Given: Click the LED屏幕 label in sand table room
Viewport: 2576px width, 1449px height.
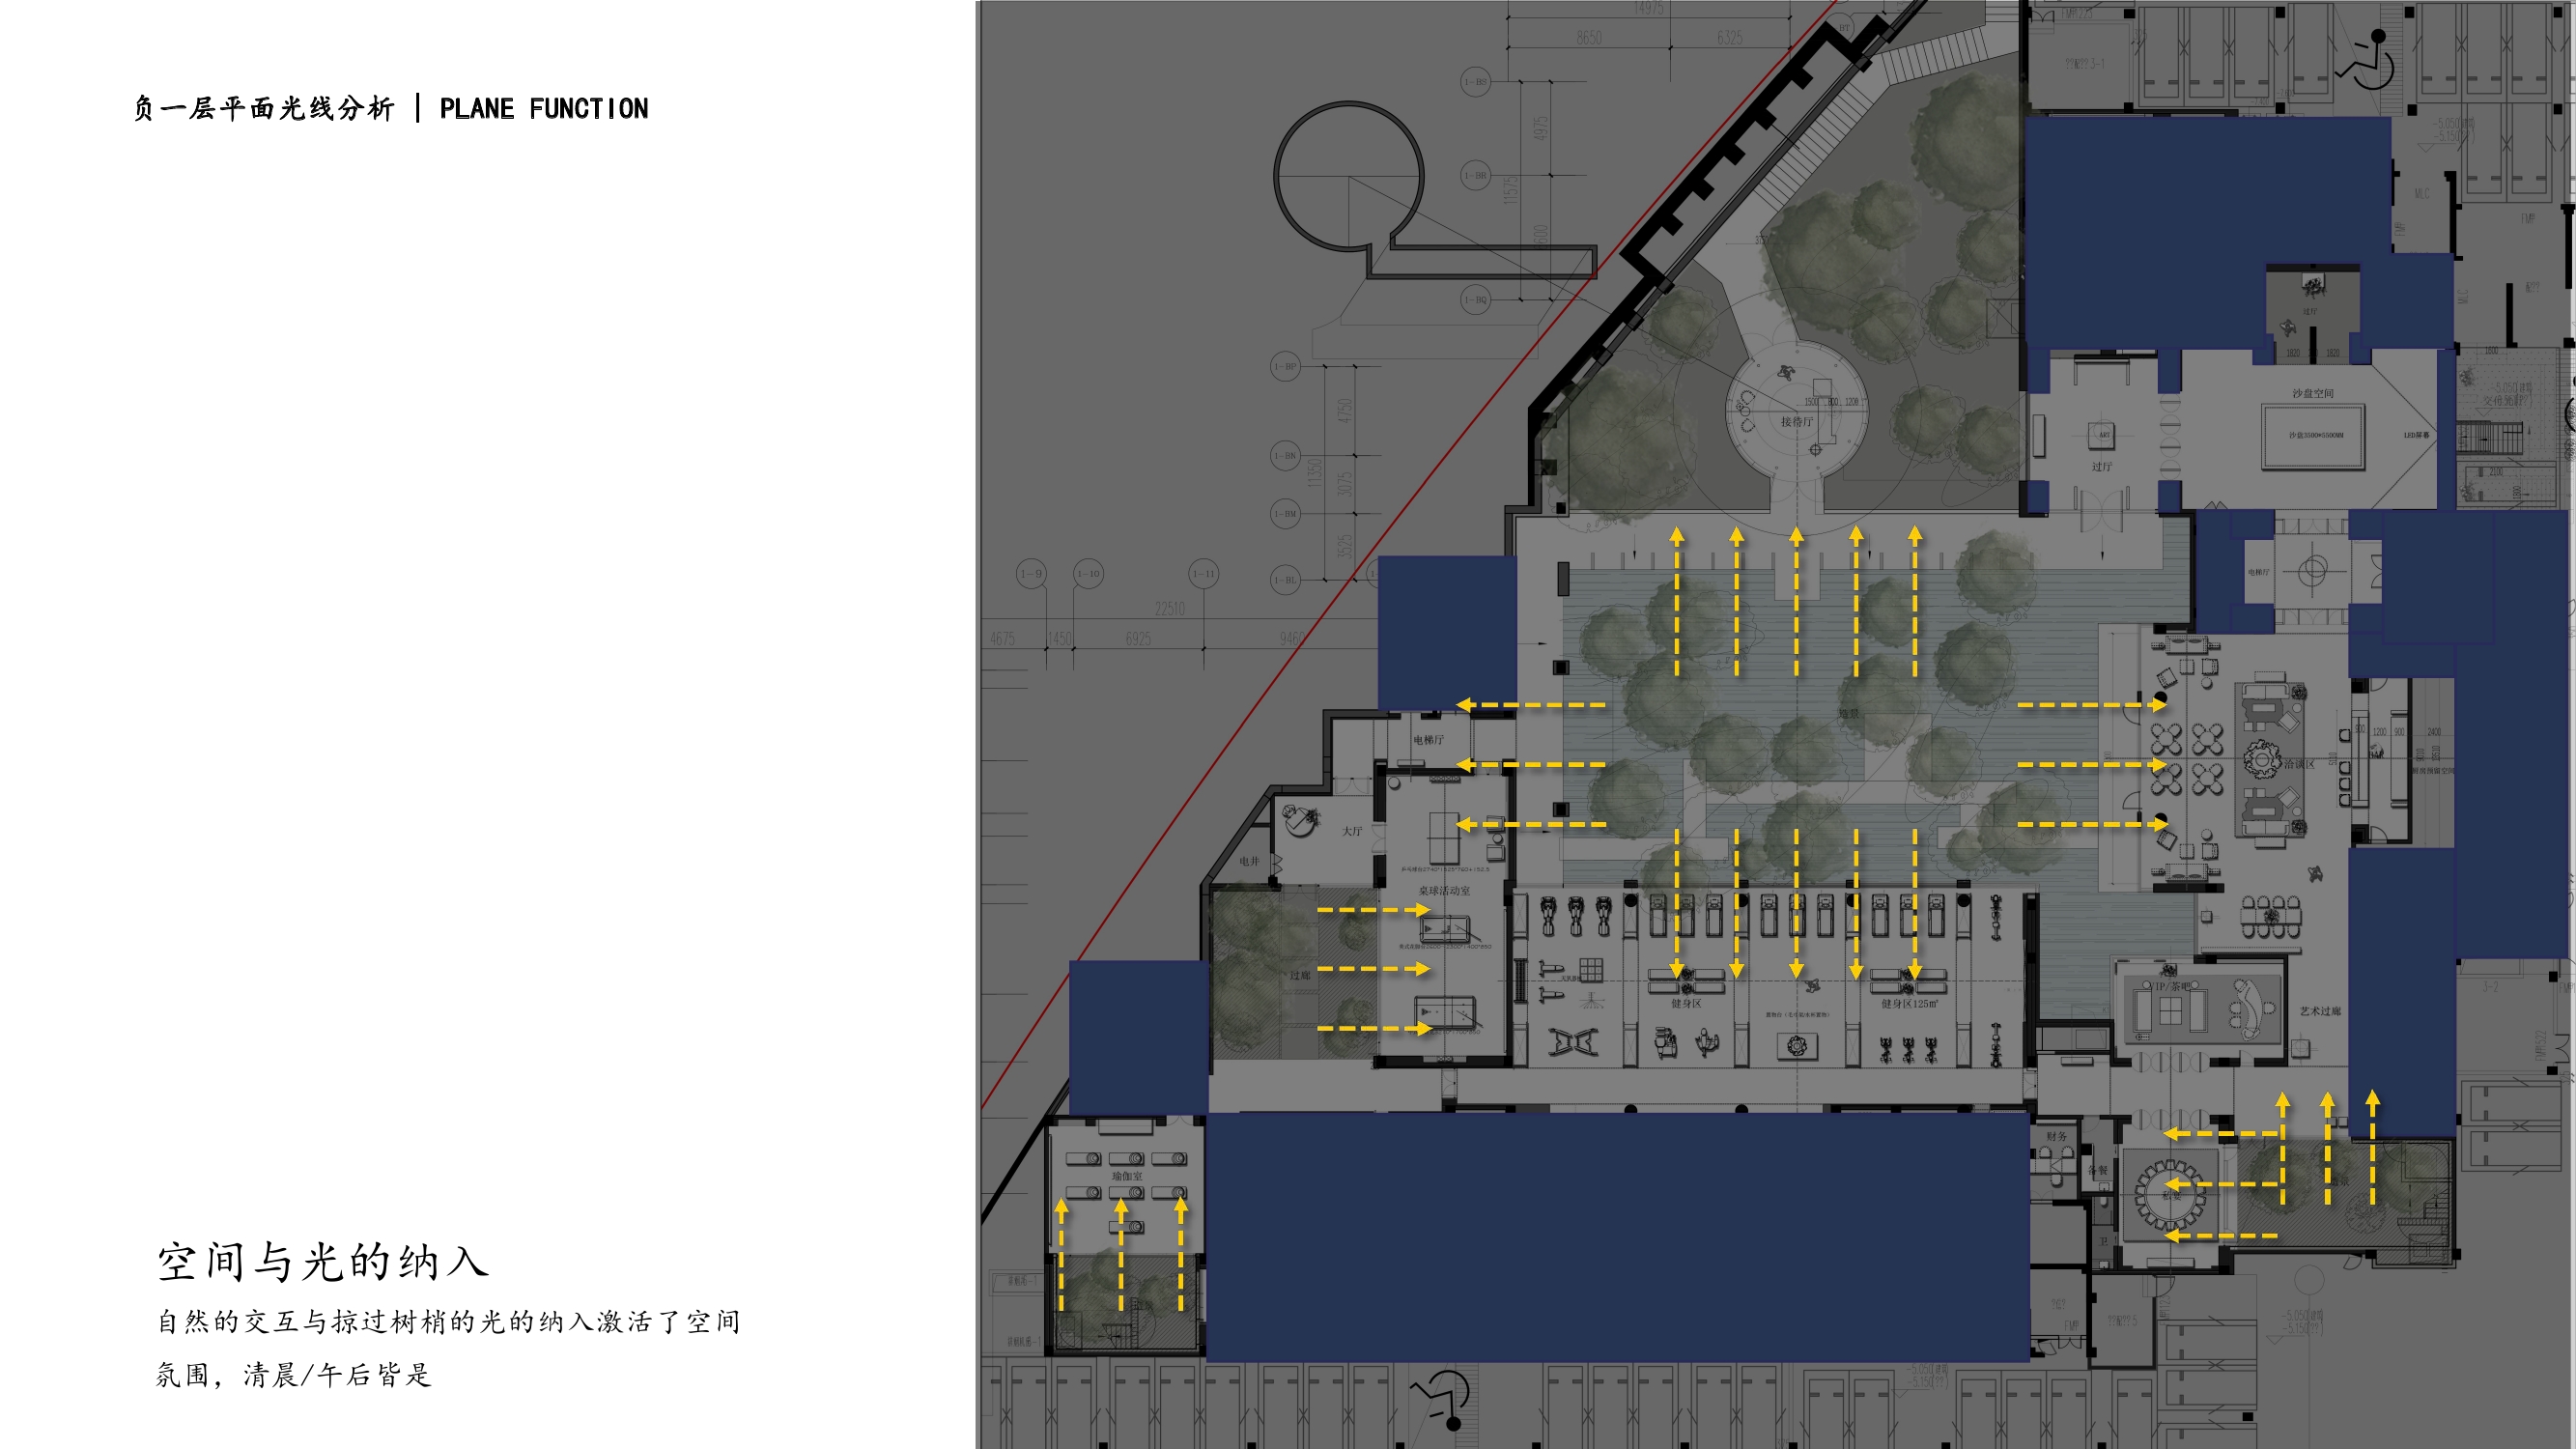Looking at the screenshot, I should pos(2416,435).
